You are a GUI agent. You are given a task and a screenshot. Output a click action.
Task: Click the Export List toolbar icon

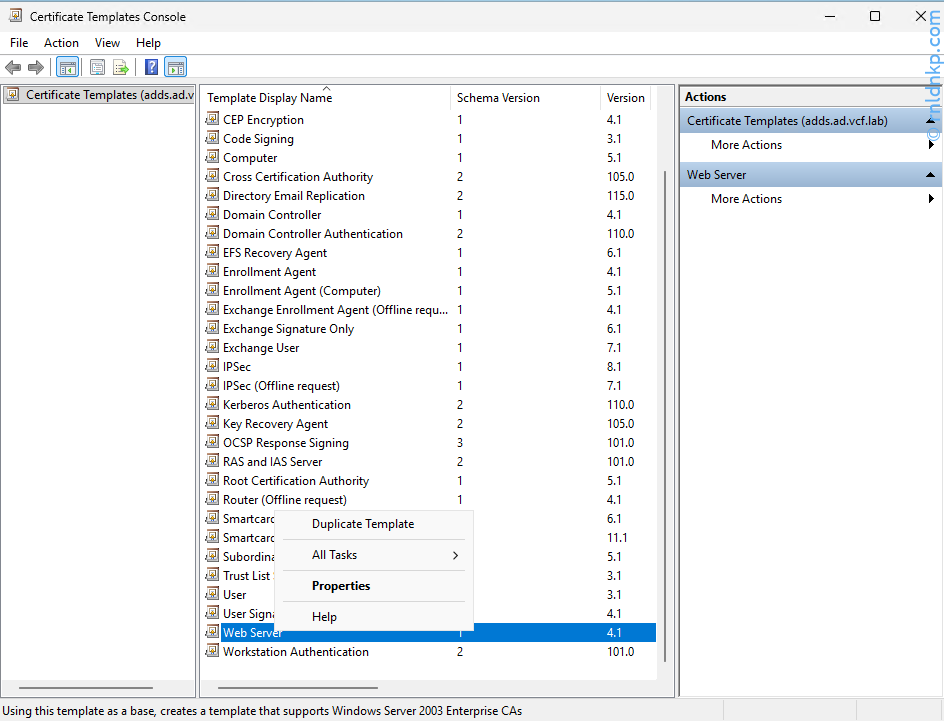point(121,67)
